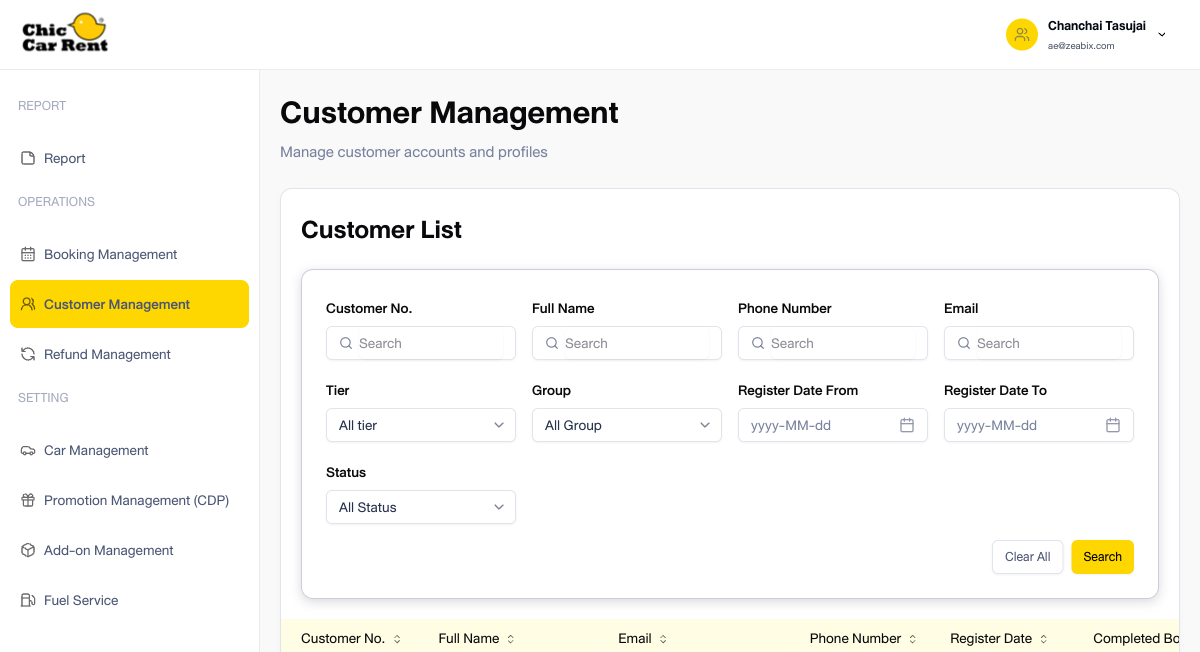
Task: Click the Chanchai Tasujai user name
Action: point(1097,26)
